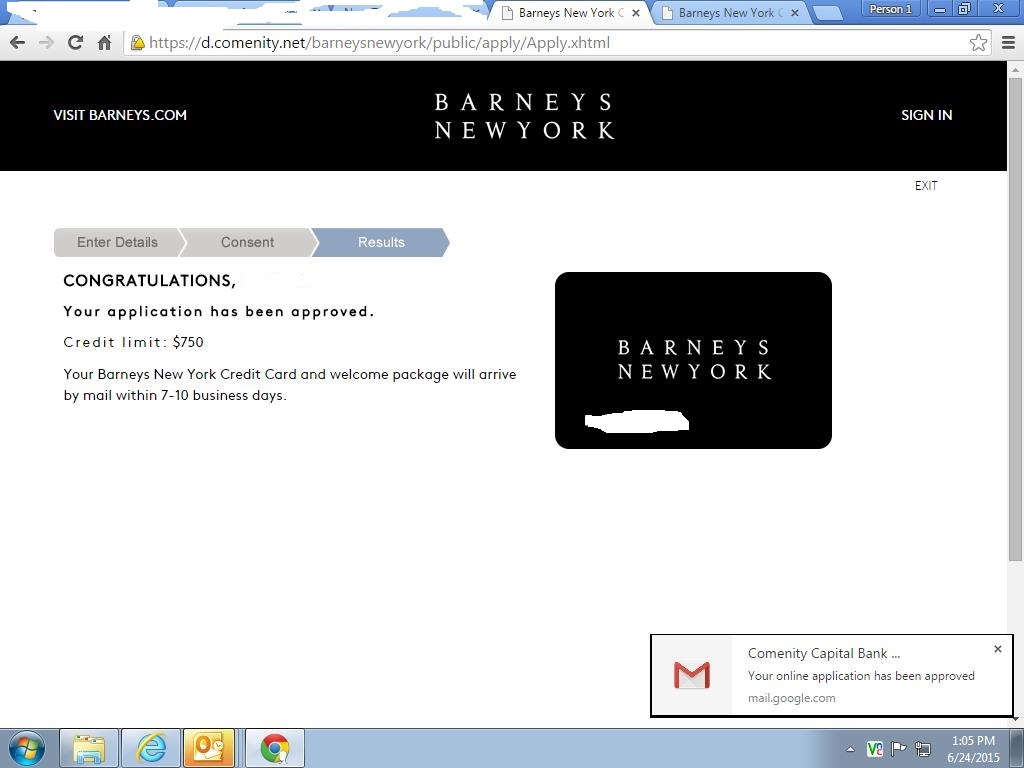Click the Chrome taskbar icon
The width and height of the screenshot is (1024, 768).
pyautogui.click(x=275, y=748)
